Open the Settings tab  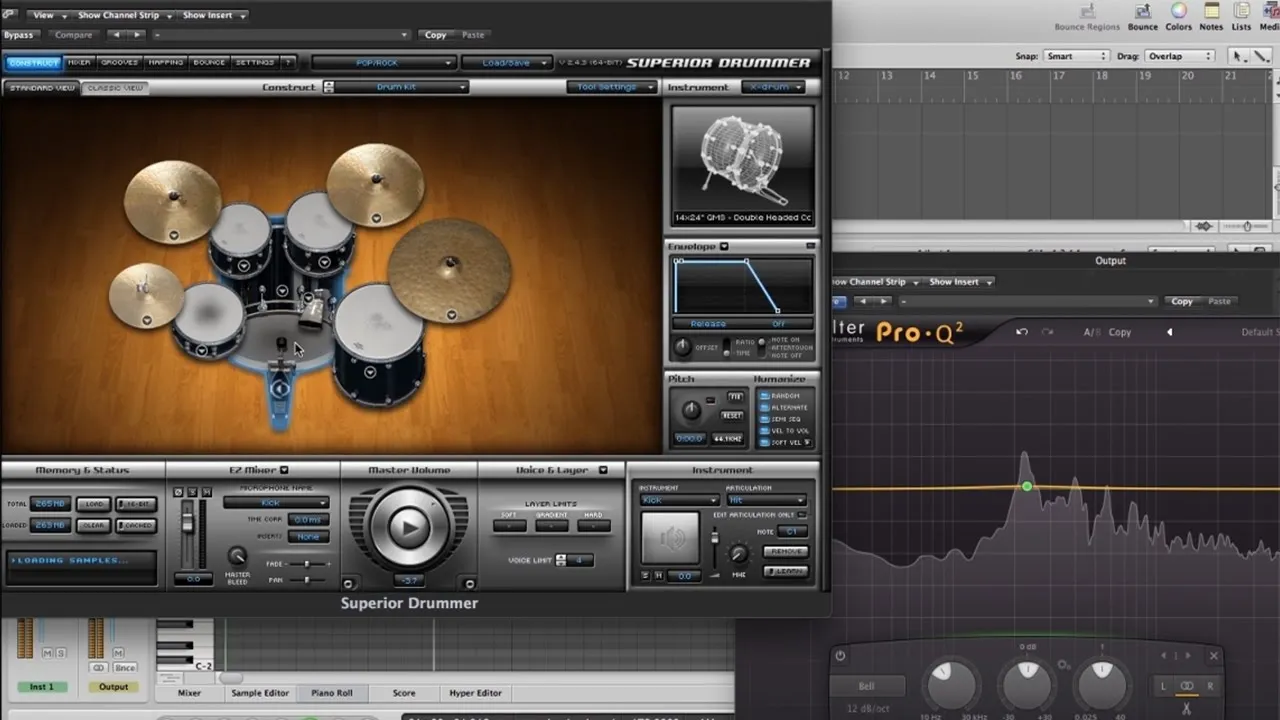click(255, 62)
